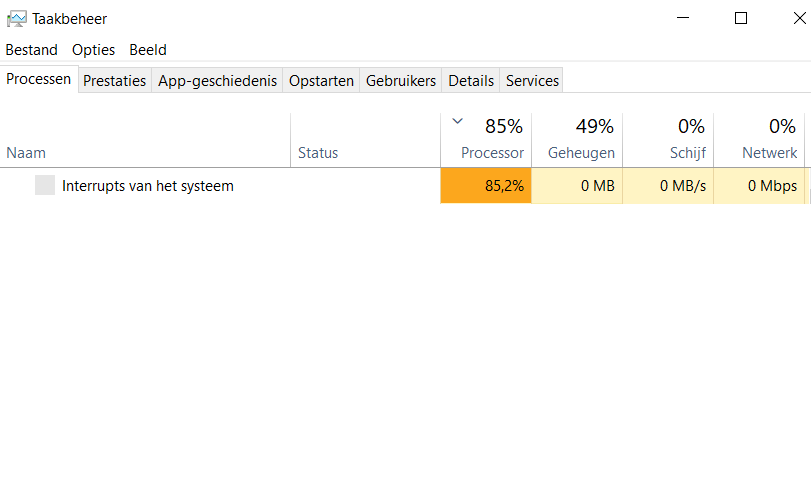
Task: Open the Opties menu
Action: (93, 50)
